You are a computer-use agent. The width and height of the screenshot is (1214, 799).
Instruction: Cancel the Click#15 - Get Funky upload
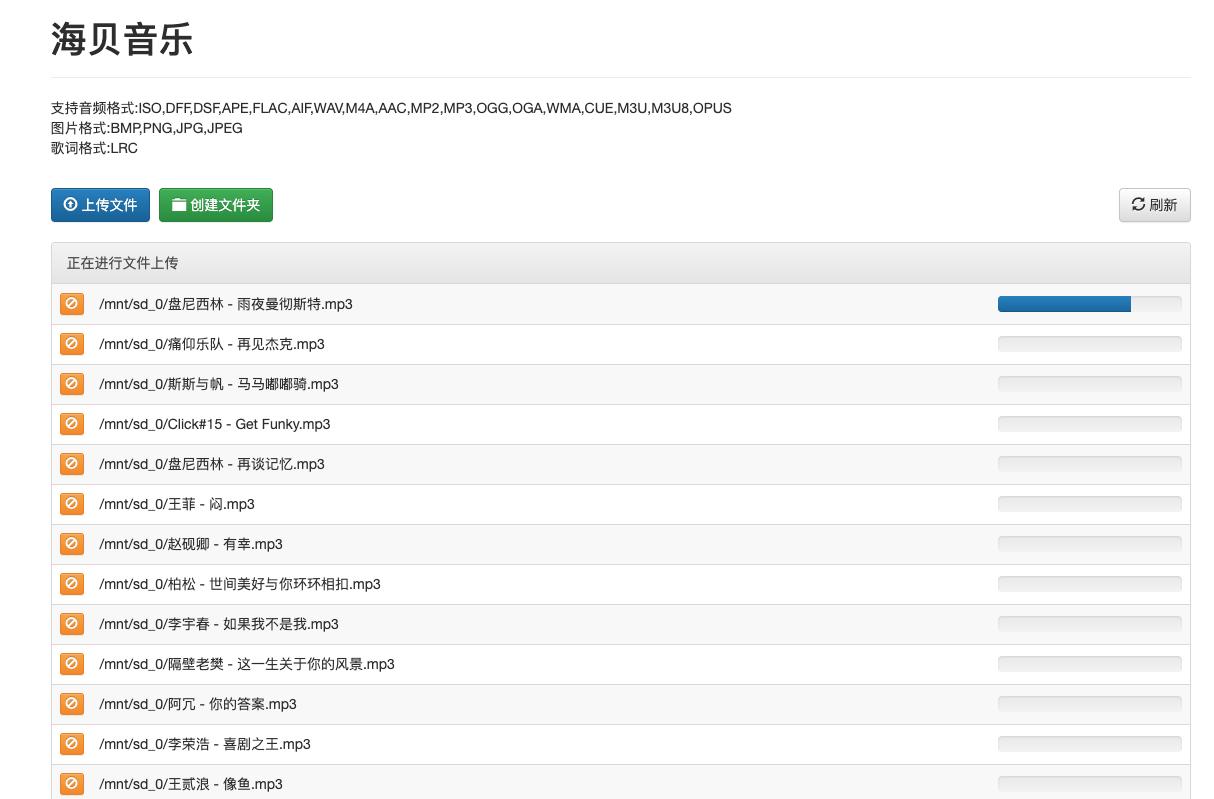71,423
